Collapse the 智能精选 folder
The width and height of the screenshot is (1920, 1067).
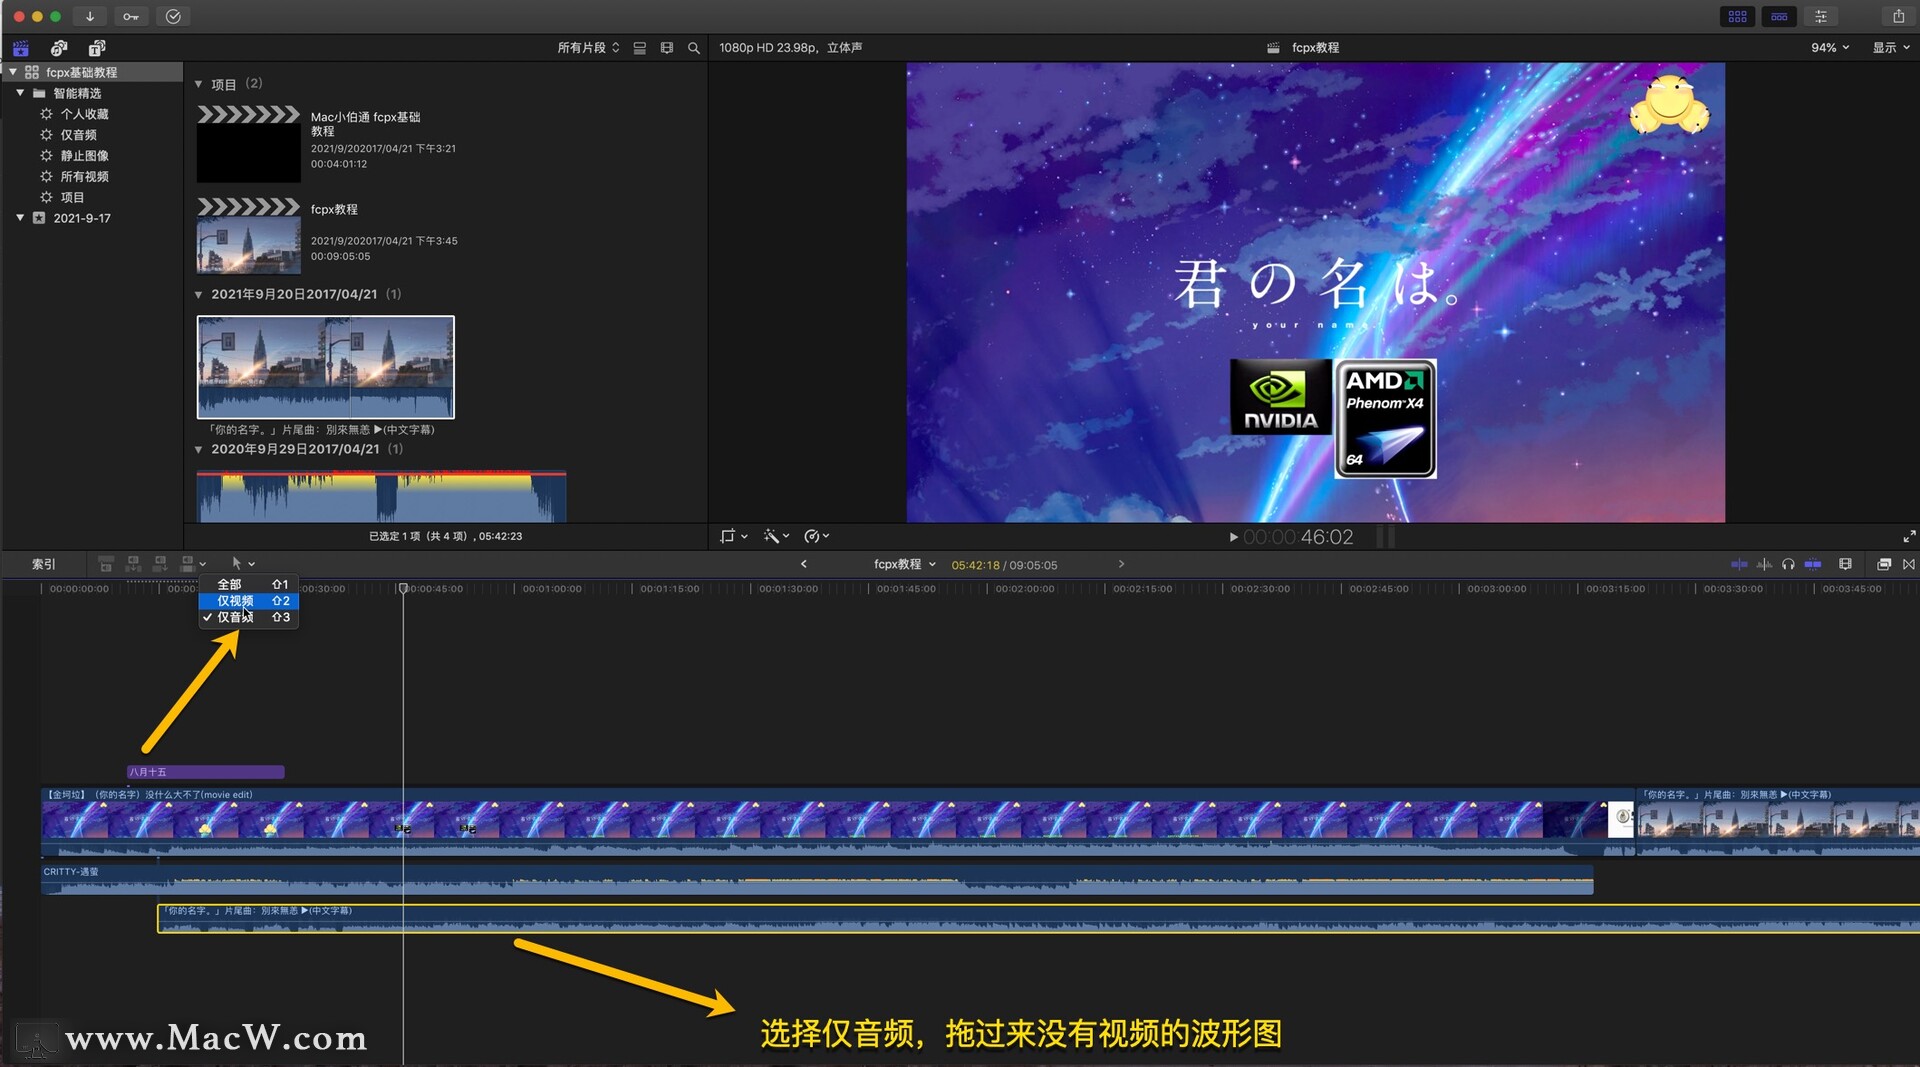pyautogui.click(x=20, y=93)
